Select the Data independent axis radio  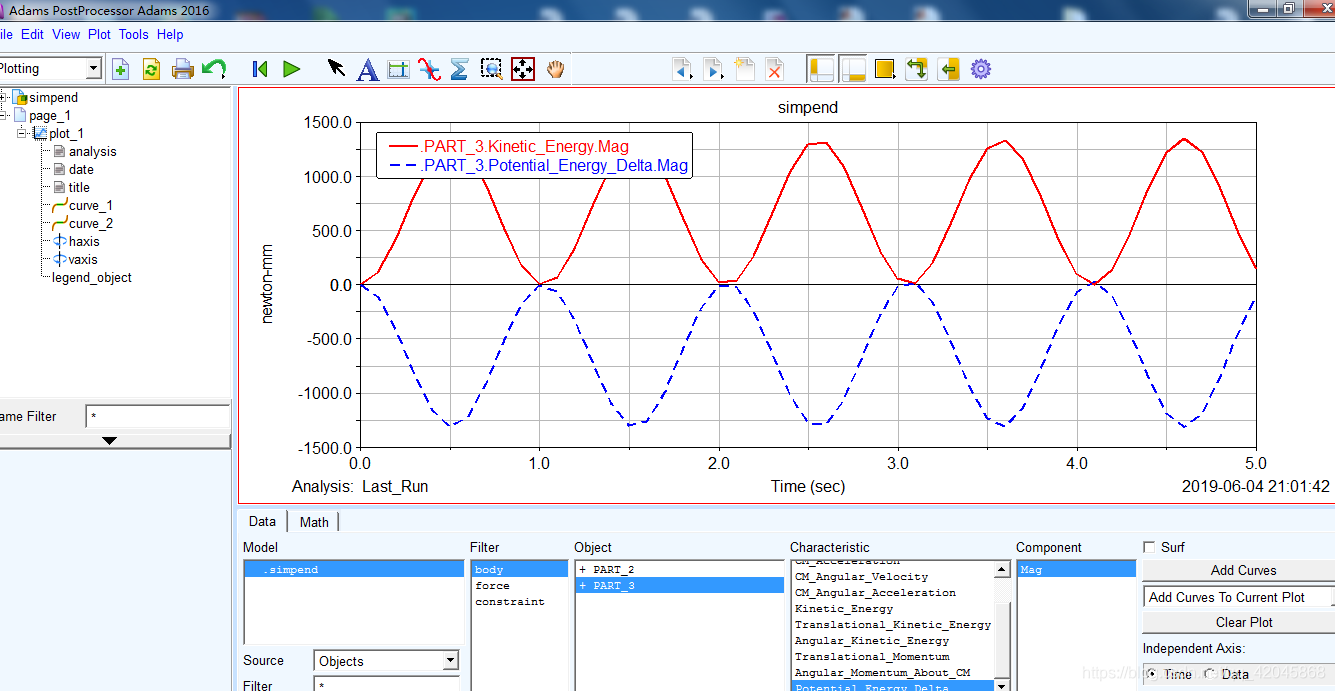[1211, 674]
